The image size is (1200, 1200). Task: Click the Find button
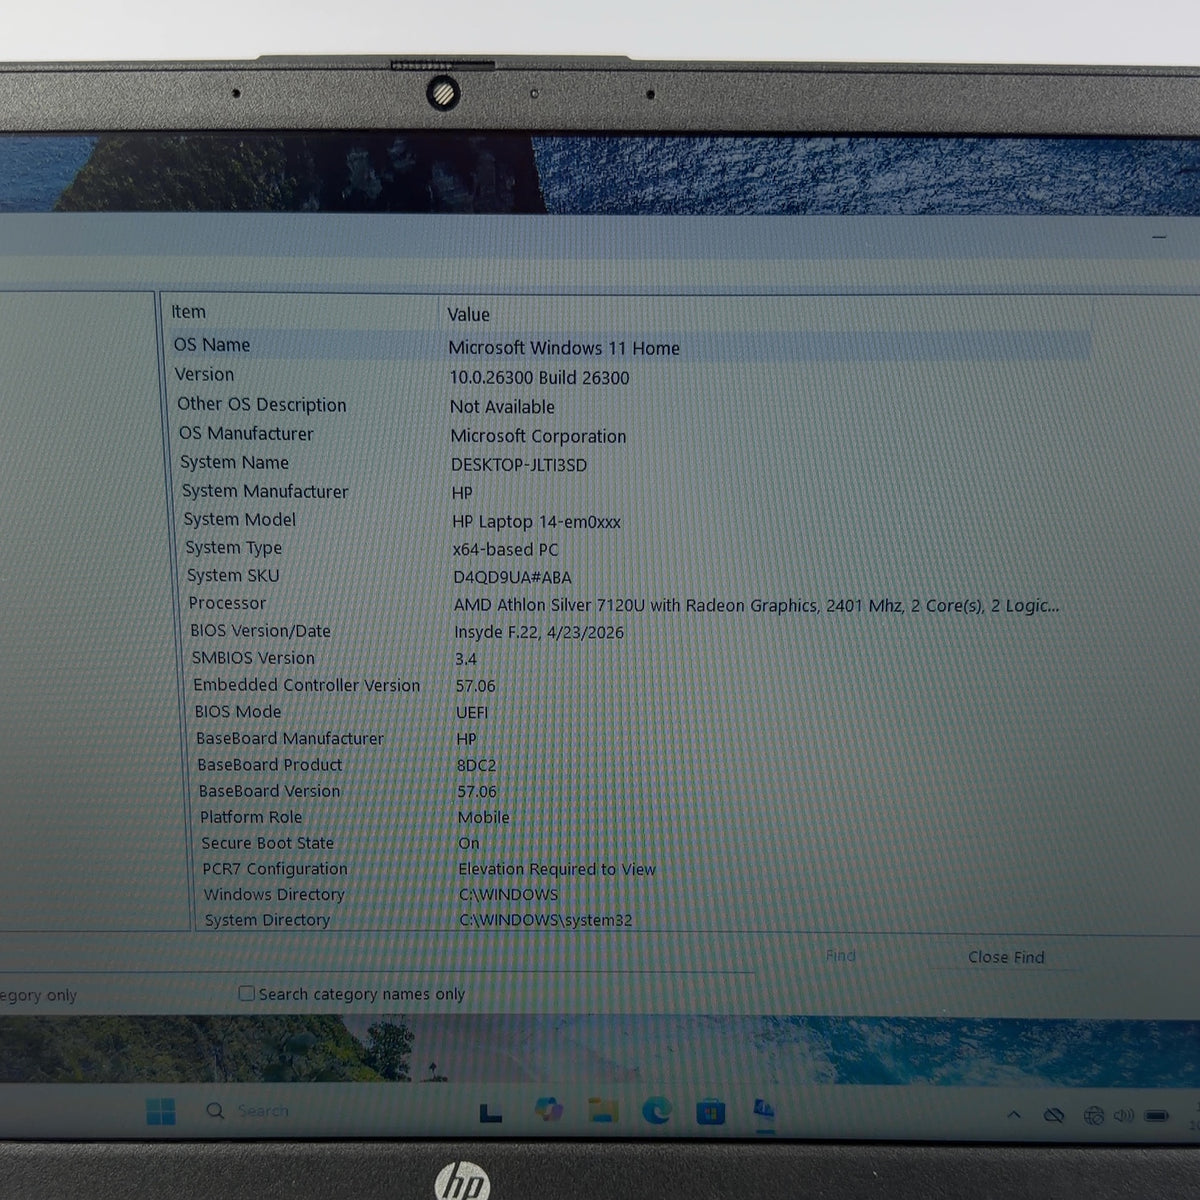pos(840,956)
